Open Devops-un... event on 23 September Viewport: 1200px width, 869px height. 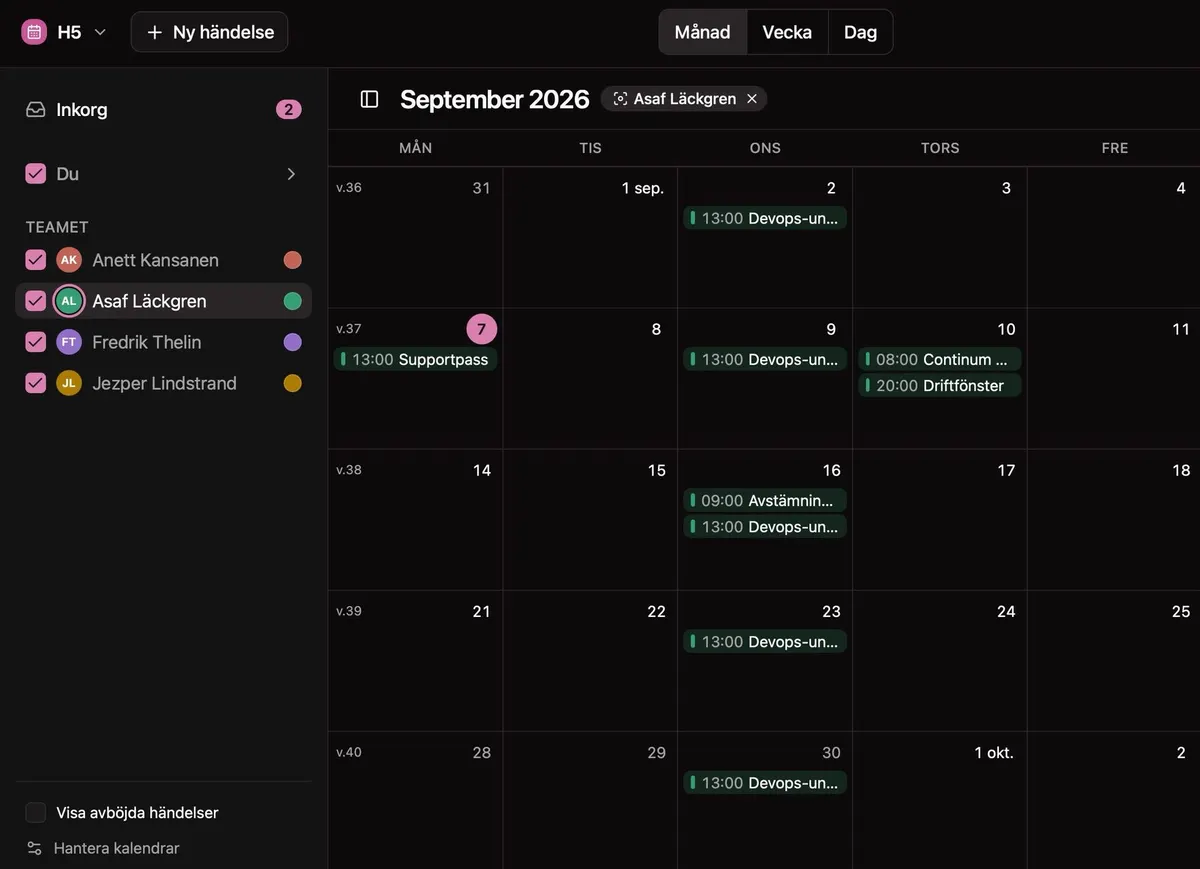coord(765,641)
